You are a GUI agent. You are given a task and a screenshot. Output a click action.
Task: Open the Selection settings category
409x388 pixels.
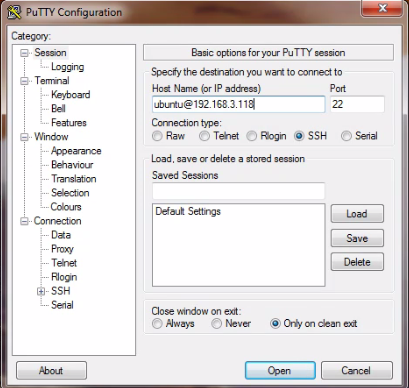(x=70, y=193)
